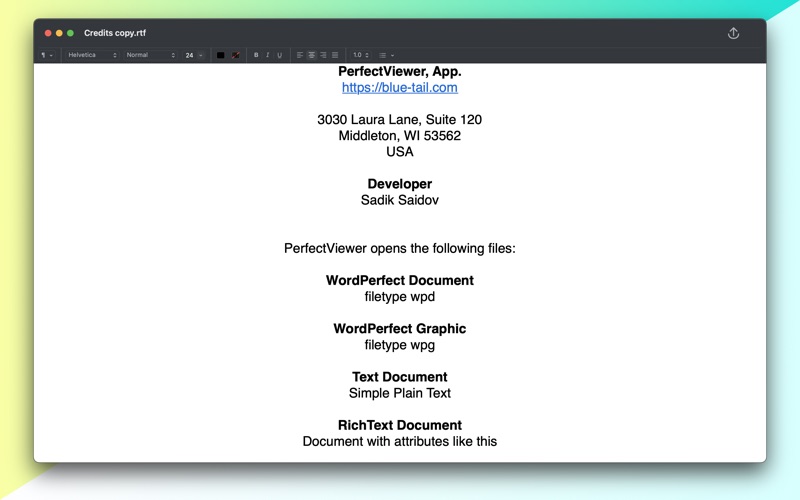Open the Helvetica font family dropdown
Screen dimensions: 800x500
click(92, 55)
